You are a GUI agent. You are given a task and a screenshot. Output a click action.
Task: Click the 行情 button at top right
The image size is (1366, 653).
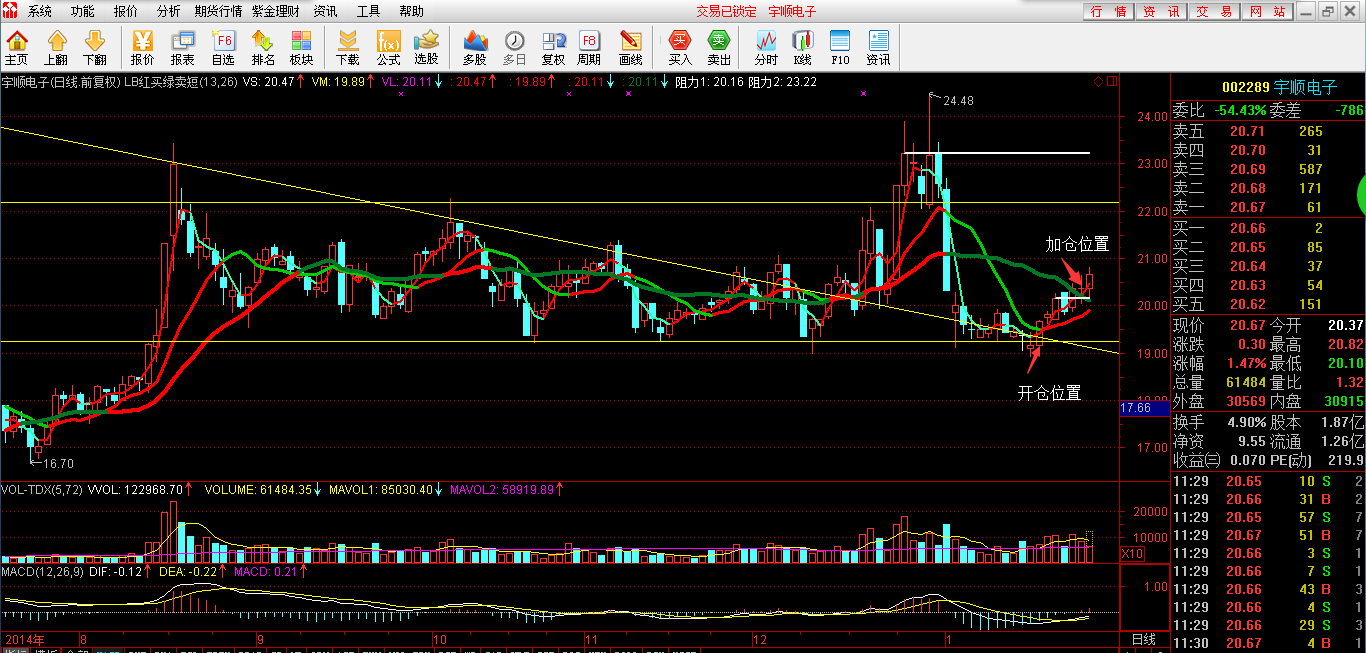point(1109,11)
